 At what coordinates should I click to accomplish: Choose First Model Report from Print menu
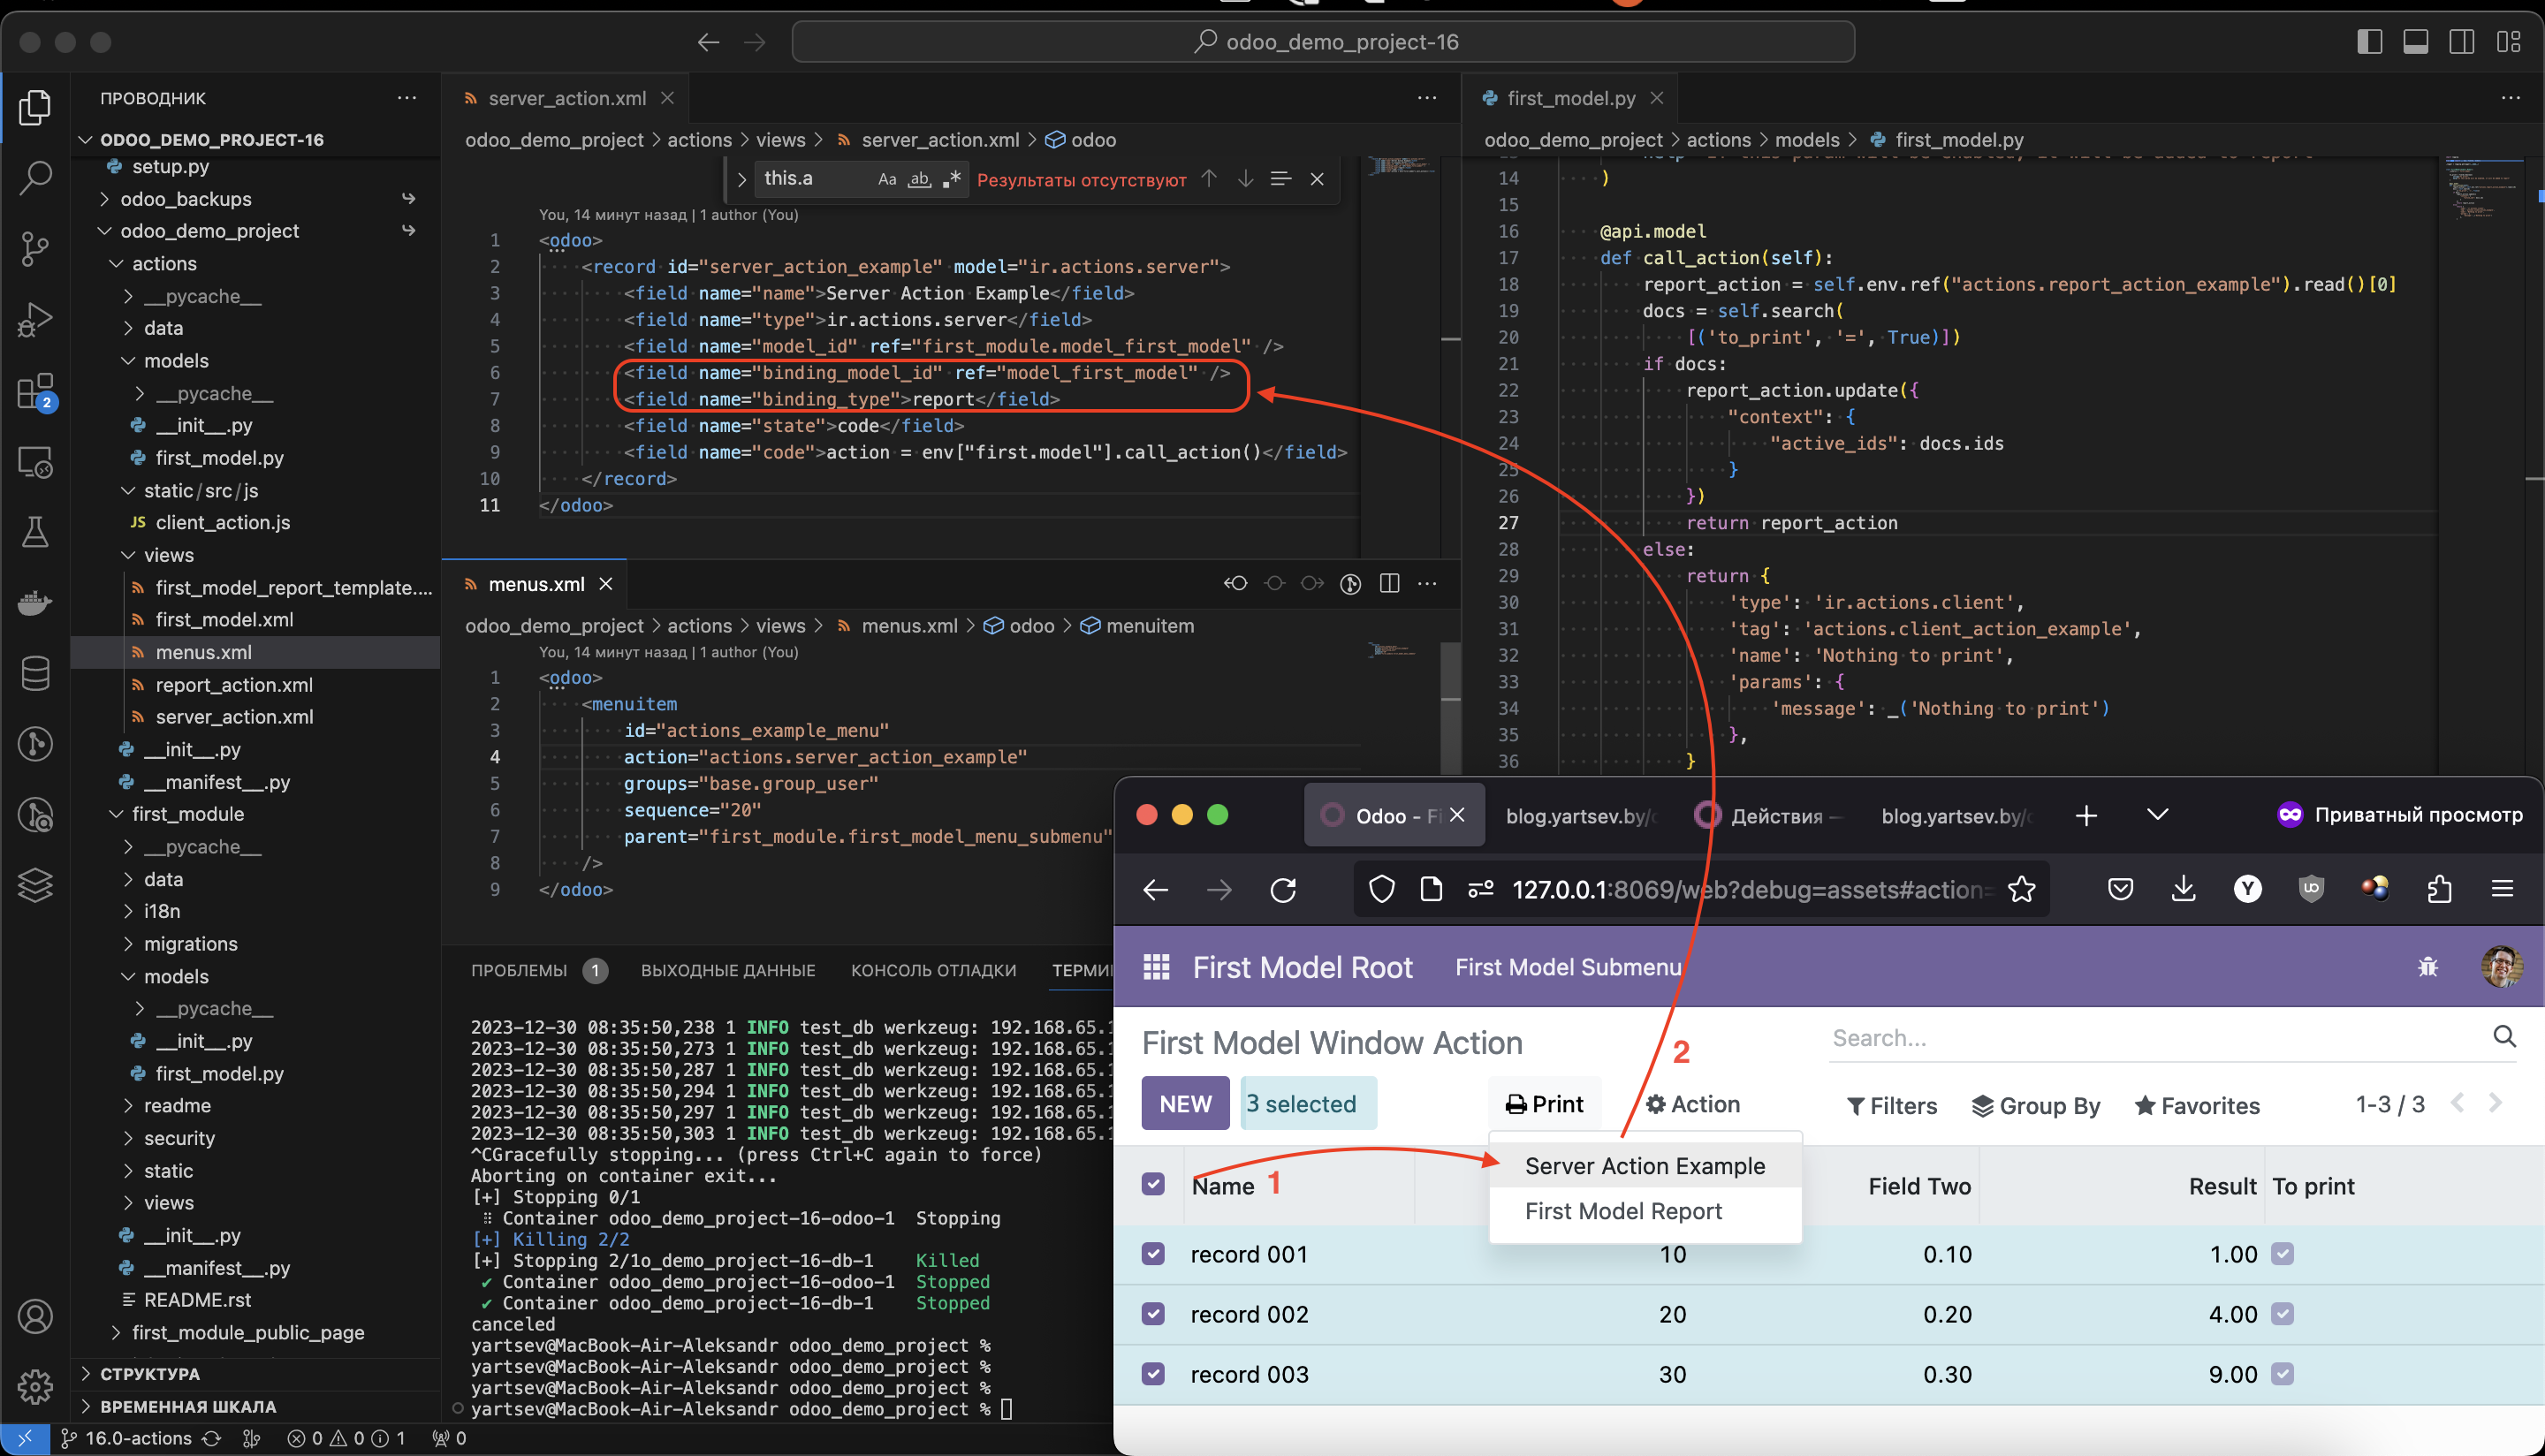point(1623,1211)
